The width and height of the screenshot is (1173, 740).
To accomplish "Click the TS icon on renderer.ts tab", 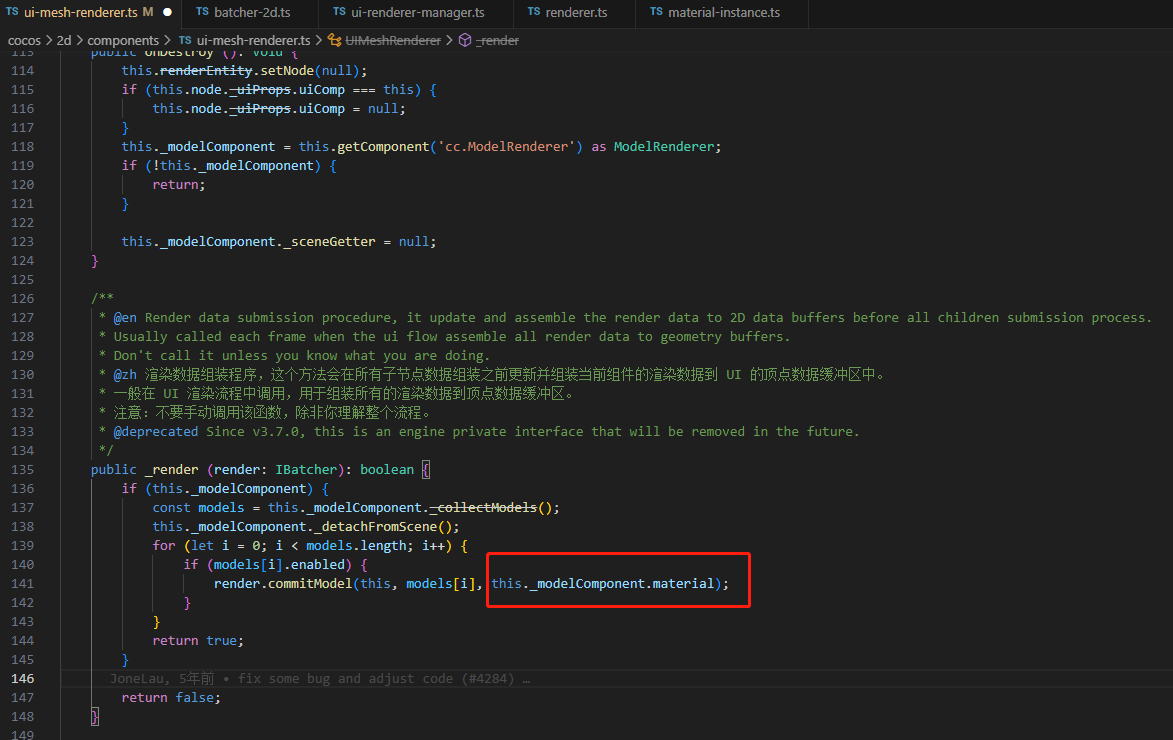I will pos(534,12).
